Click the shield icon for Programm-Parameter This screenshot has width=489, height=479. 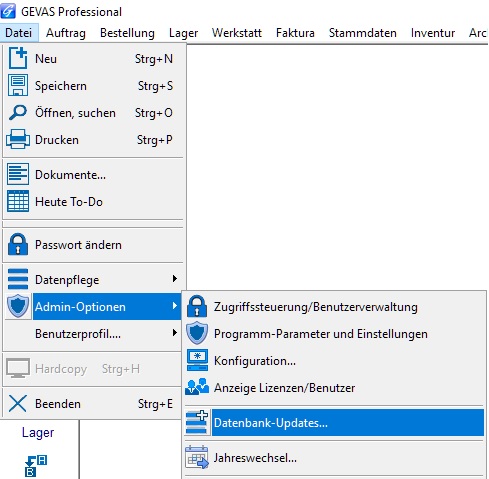197,333
